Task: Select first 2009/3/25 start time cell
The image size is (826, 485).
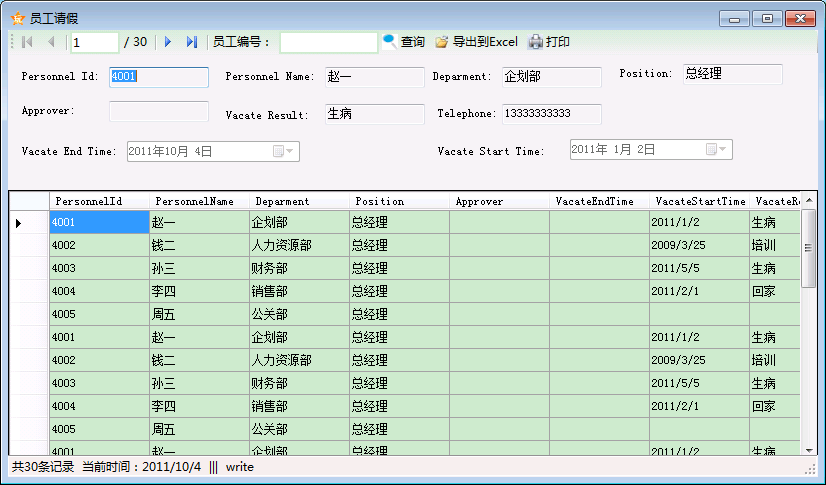Action: pos(700,245)
